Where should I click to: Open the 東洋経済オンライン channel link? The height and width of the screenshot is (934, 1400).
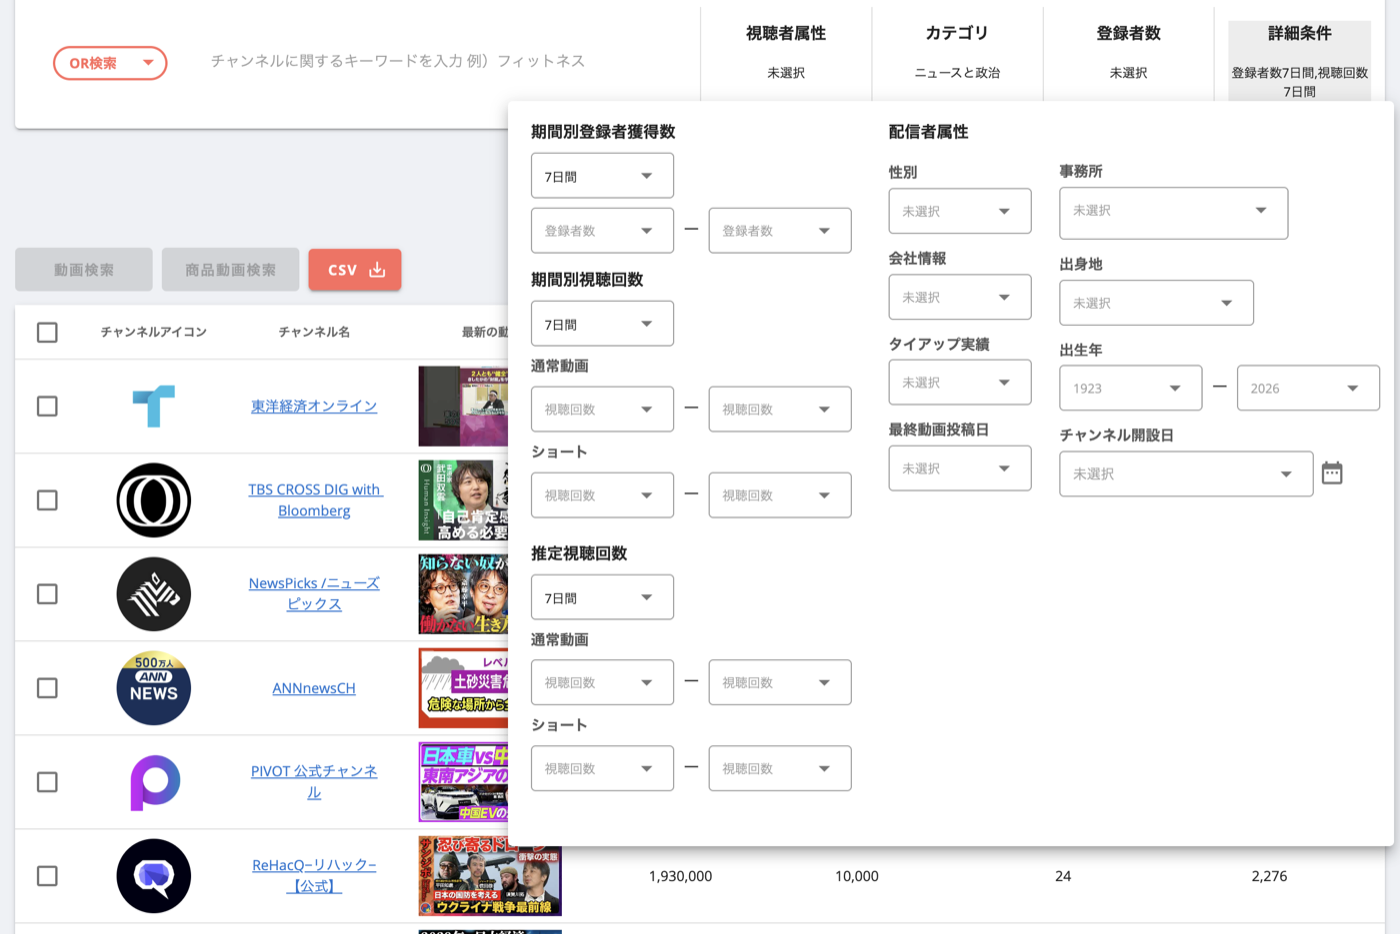(x=314, y=406)
